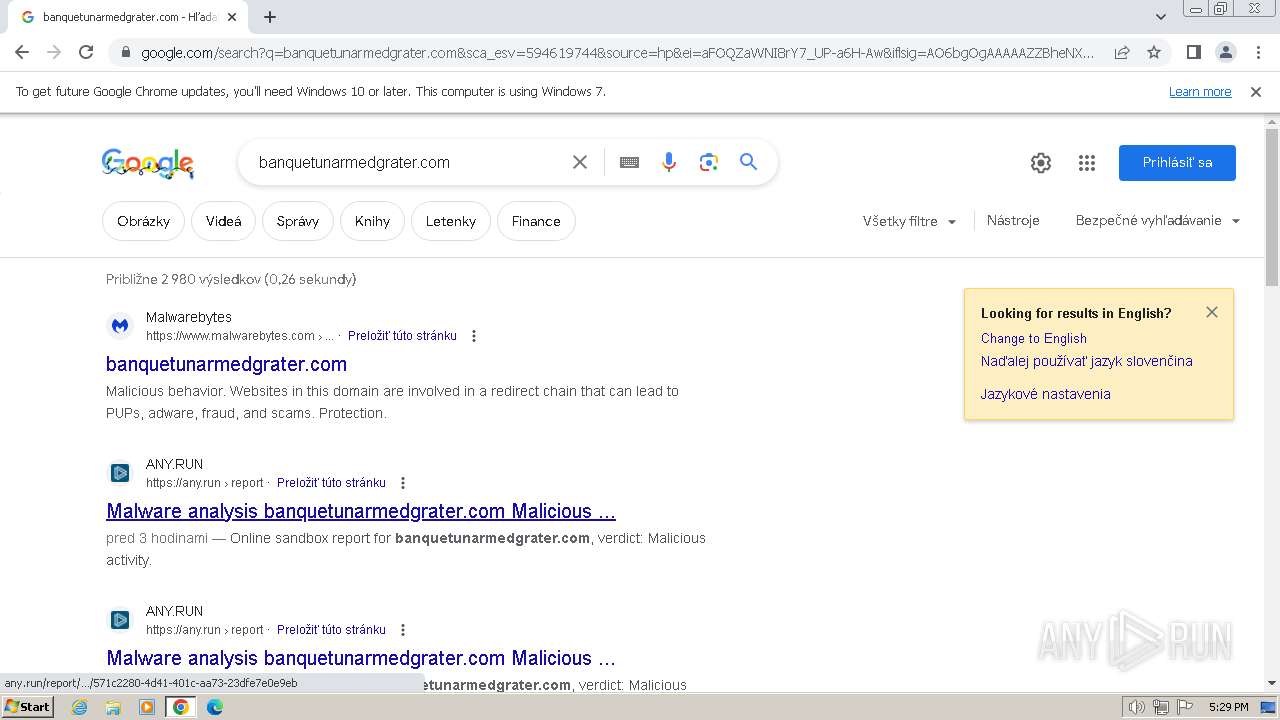Image resolution: width=1280 pixels, height=720 pixels.
Task: Open Google quick settings gear
Action: (x=1041, y=163)
